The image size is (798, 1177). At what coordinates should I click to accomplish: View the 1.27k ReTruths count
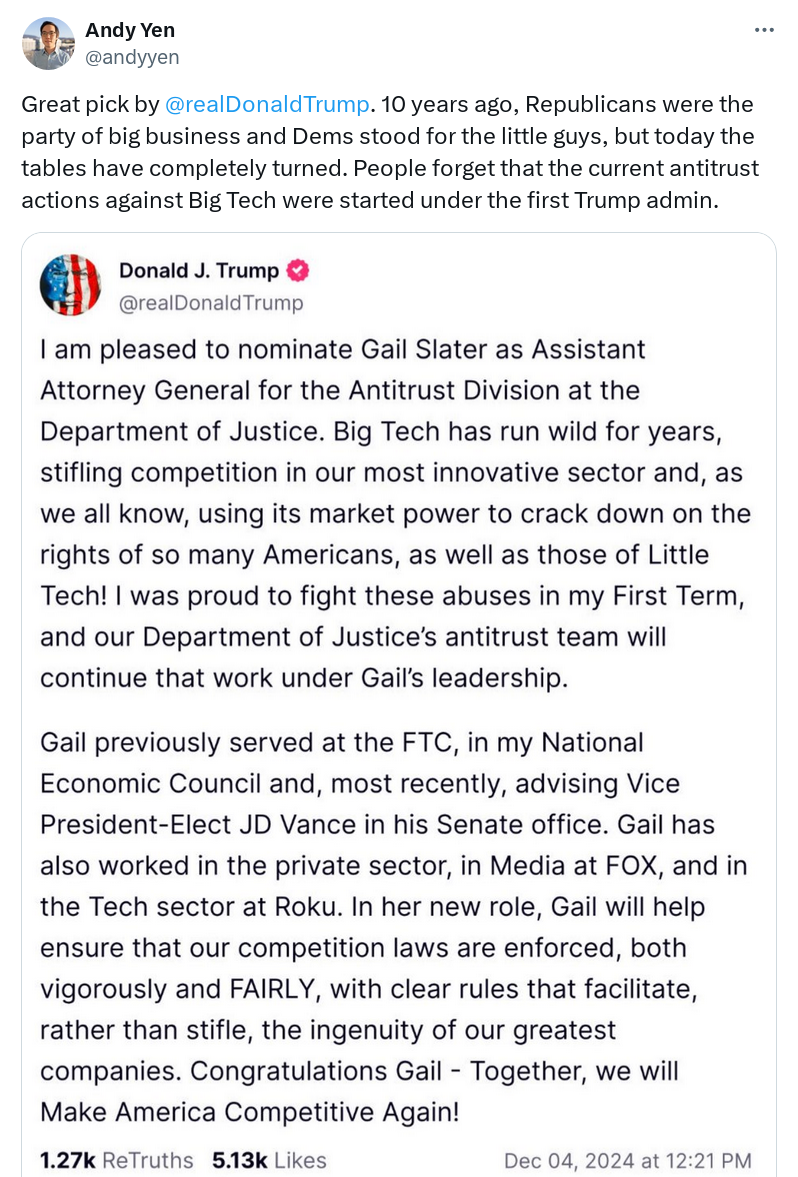[x=116, y=1160]
